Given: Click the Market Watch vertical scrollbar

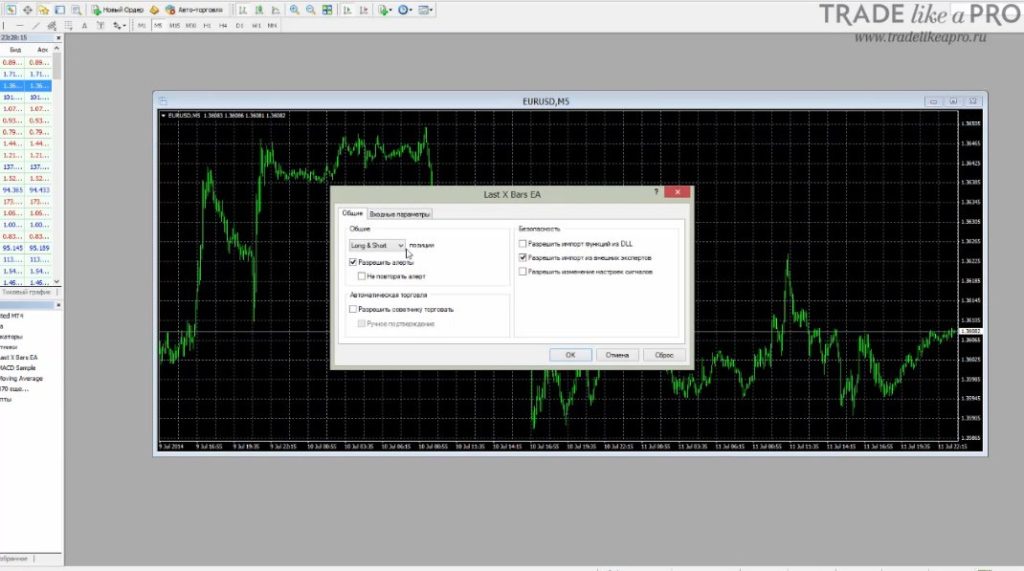Looking at the screenshot, I should [57, 160].
